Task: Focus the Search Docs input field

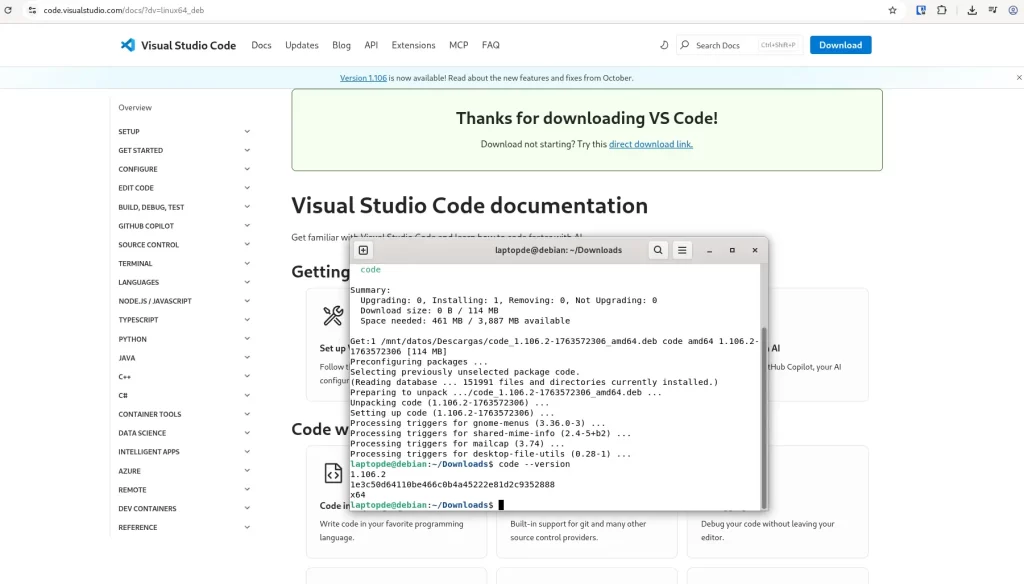Action: 739,45
